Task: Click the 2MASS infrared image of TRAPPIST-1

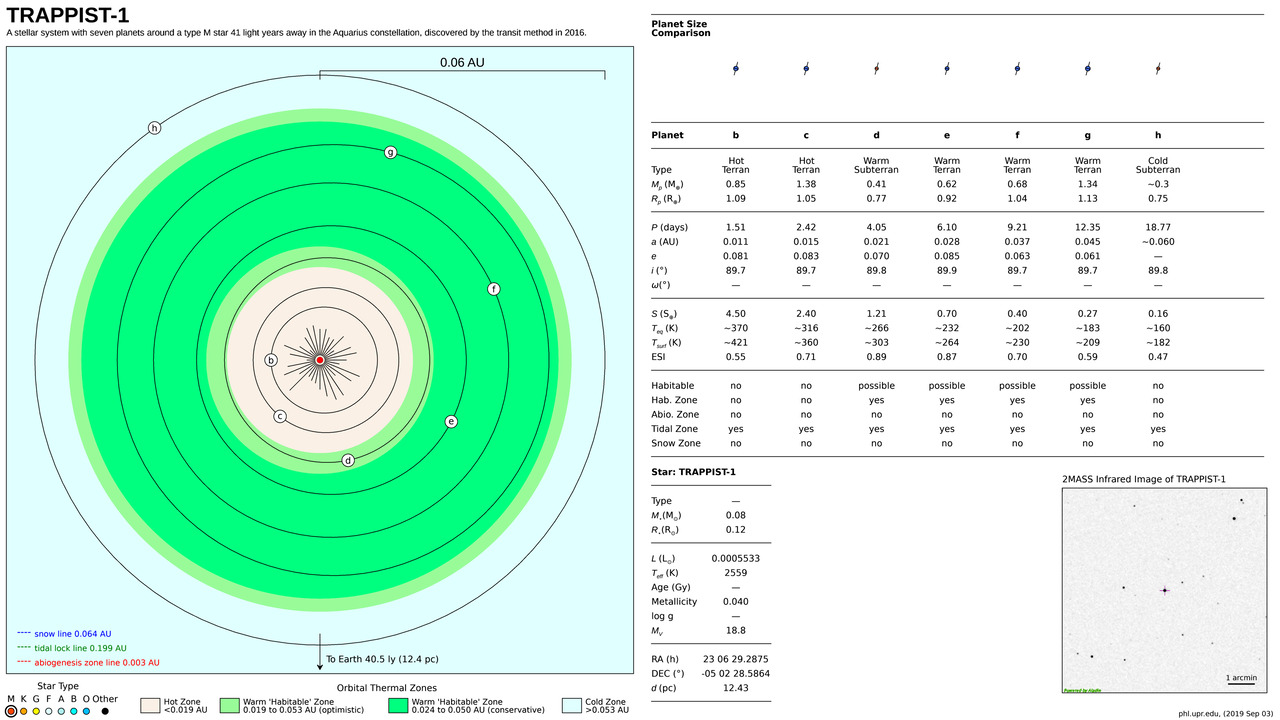Action: point(1165,590)
